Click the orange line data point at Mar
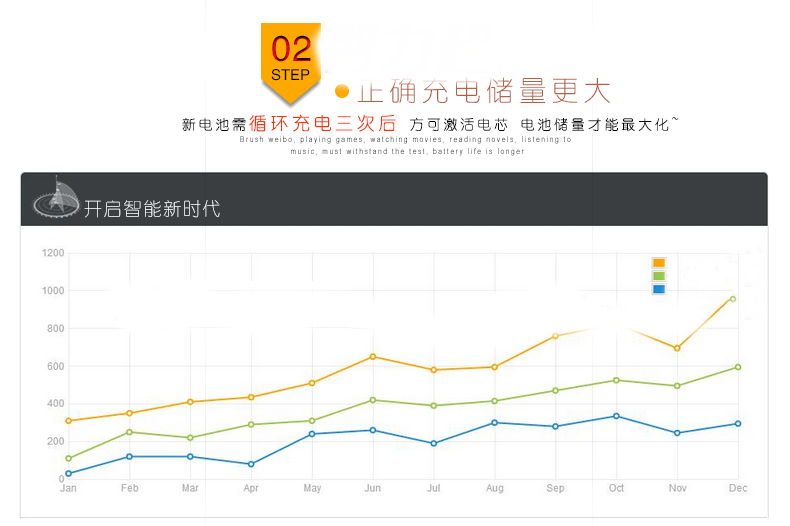 tap(190, 402)
